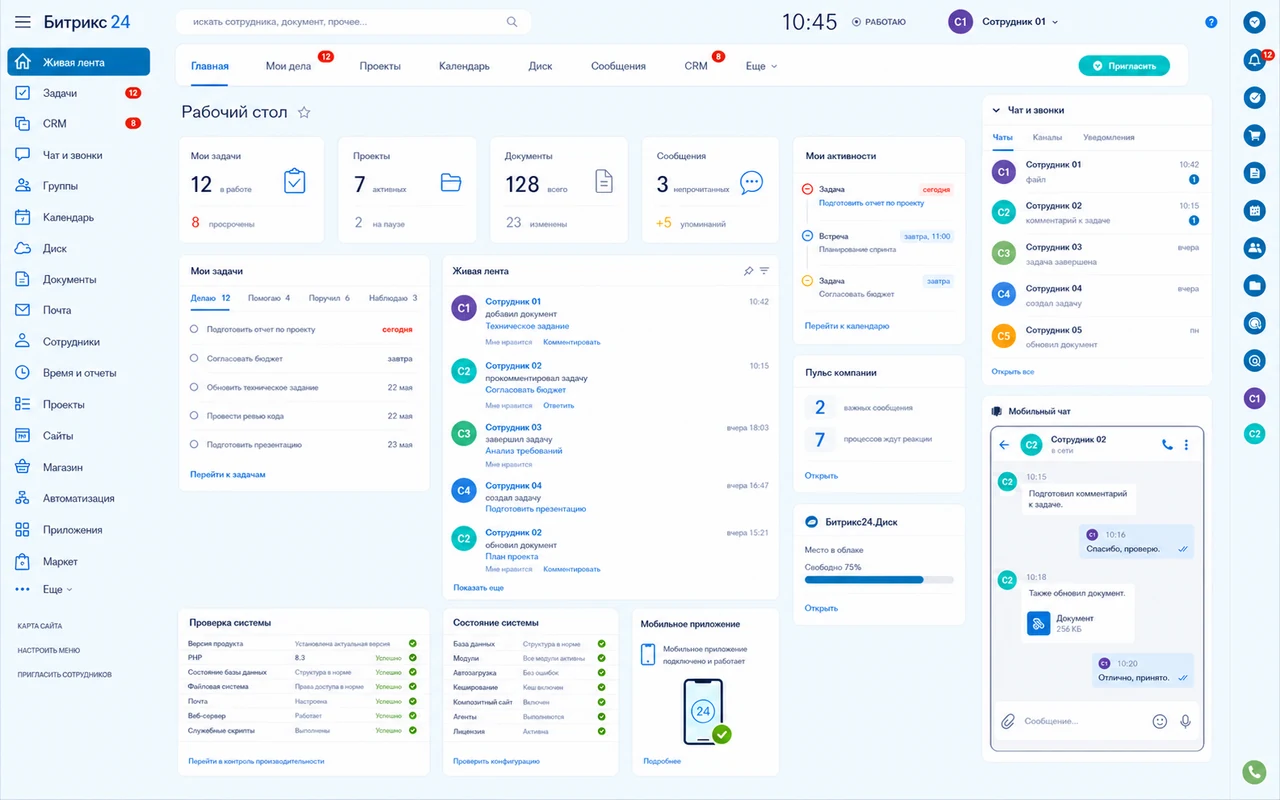Mark task Обновить техническое задание as done
The width and height of the screenshot is (1280, 800).
[x=194, y=387]
